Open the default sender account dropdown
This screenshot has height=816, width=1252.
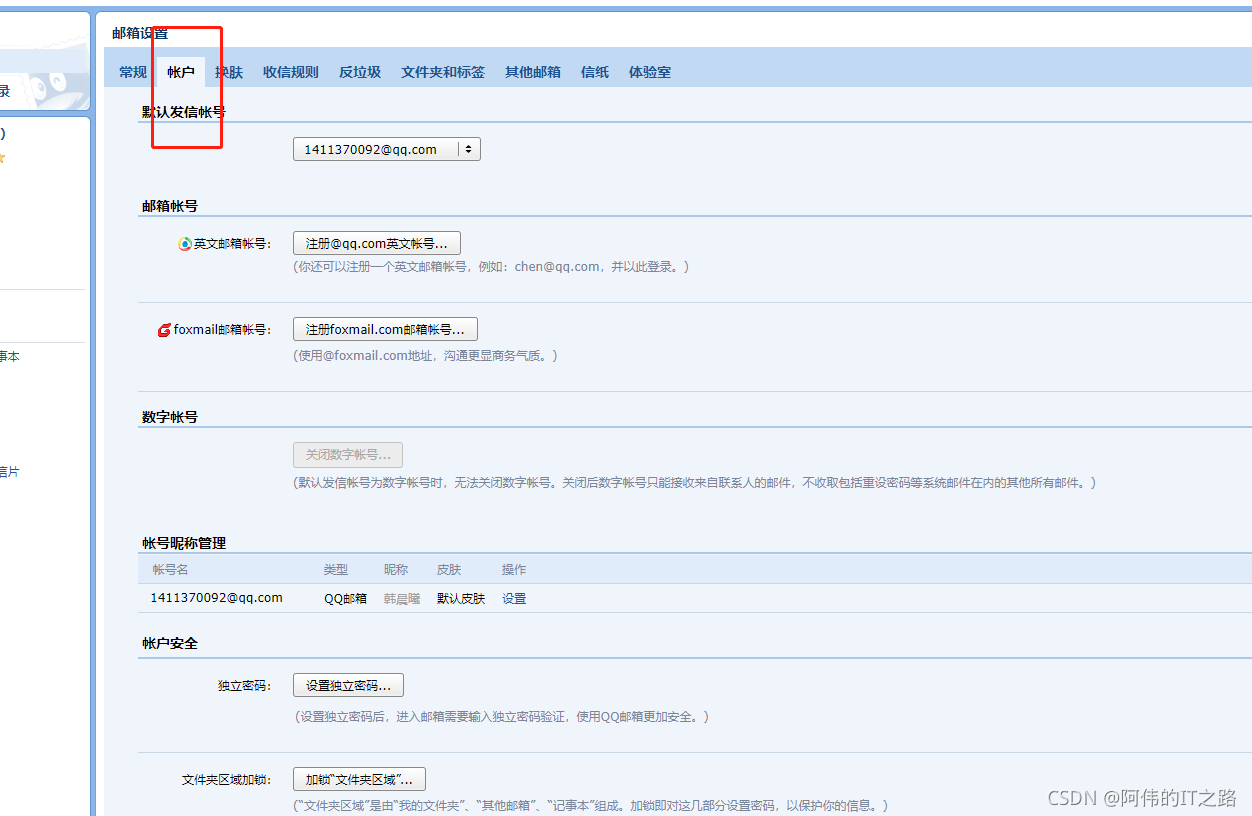387,149
